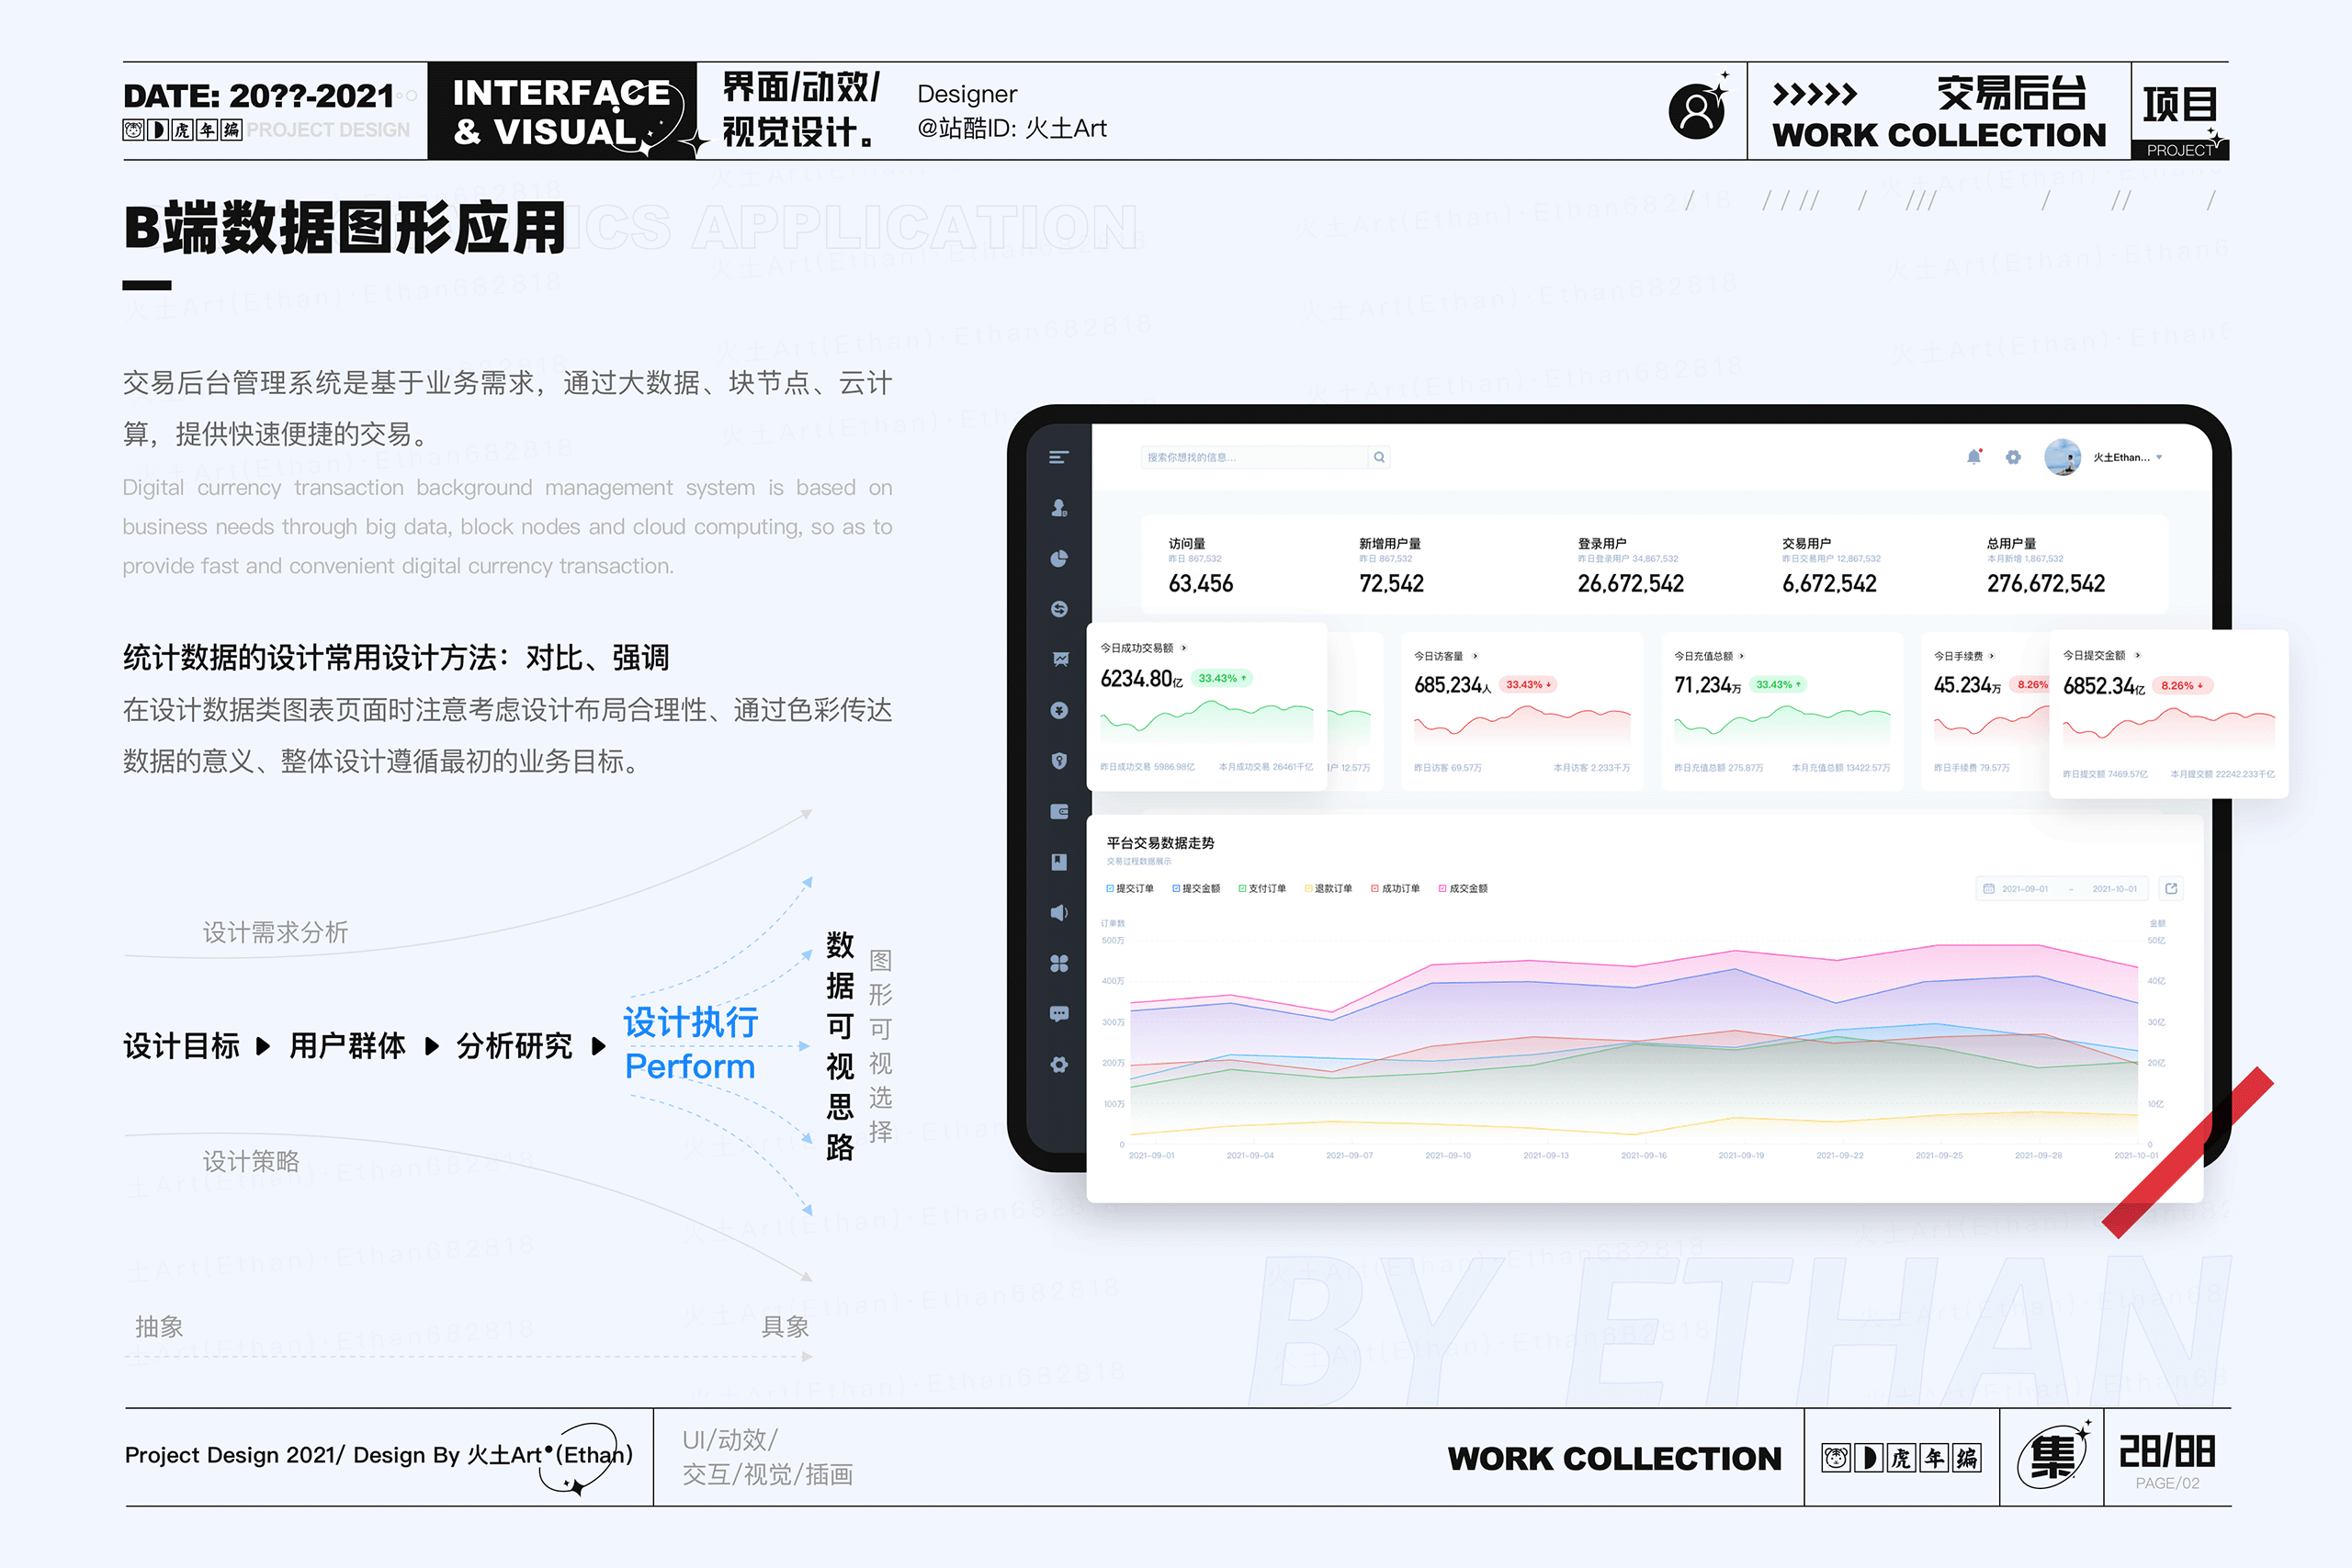Viewport: 2352px width, 1568px height.
Task: Click the 6852.34亿 submitted amount
Action: pos(2103,686)
